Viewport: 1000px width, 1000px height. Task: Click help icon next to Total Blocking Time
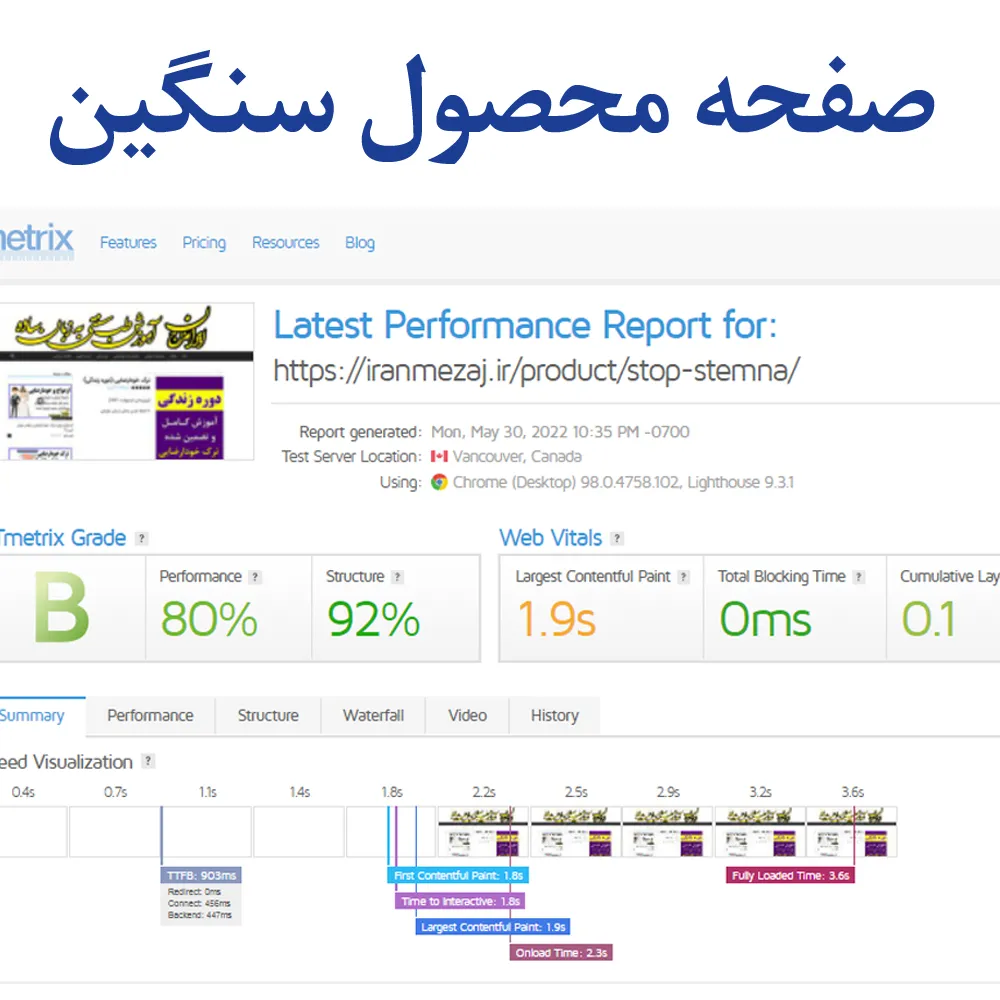click(x=859, y=577)
